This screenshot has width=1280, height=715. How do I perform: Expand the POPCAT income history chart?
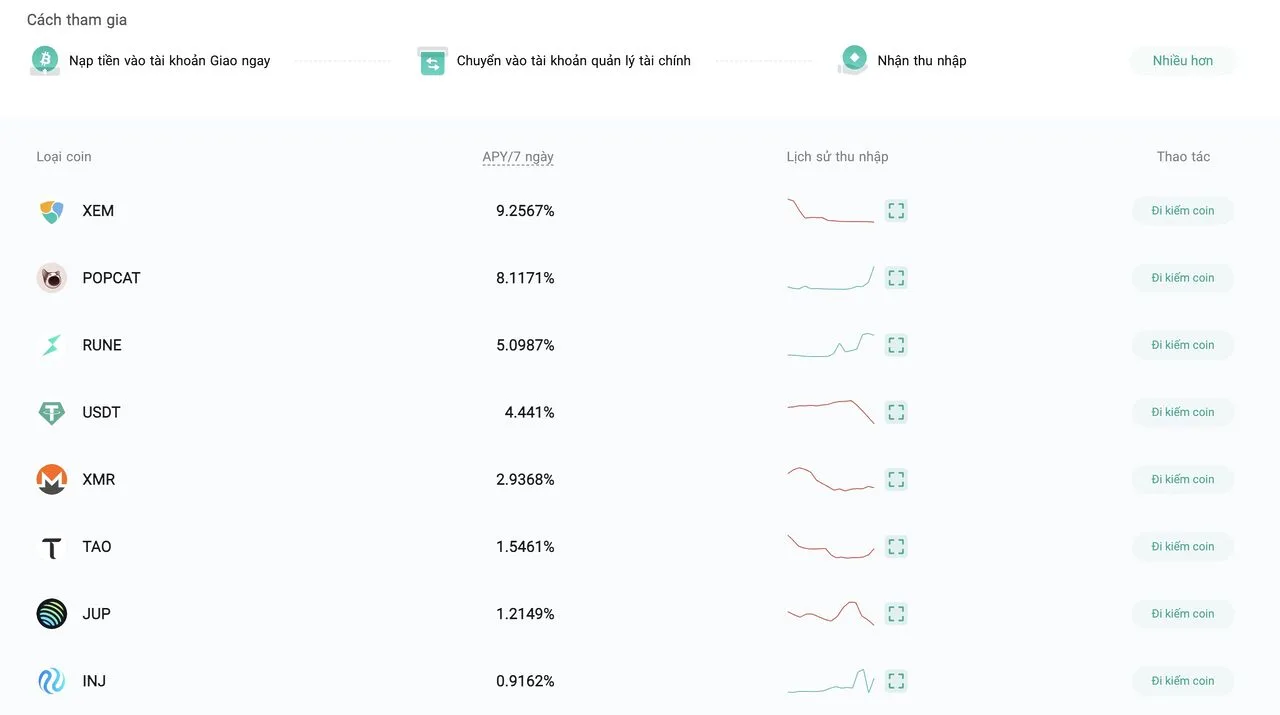coord(896,278)
